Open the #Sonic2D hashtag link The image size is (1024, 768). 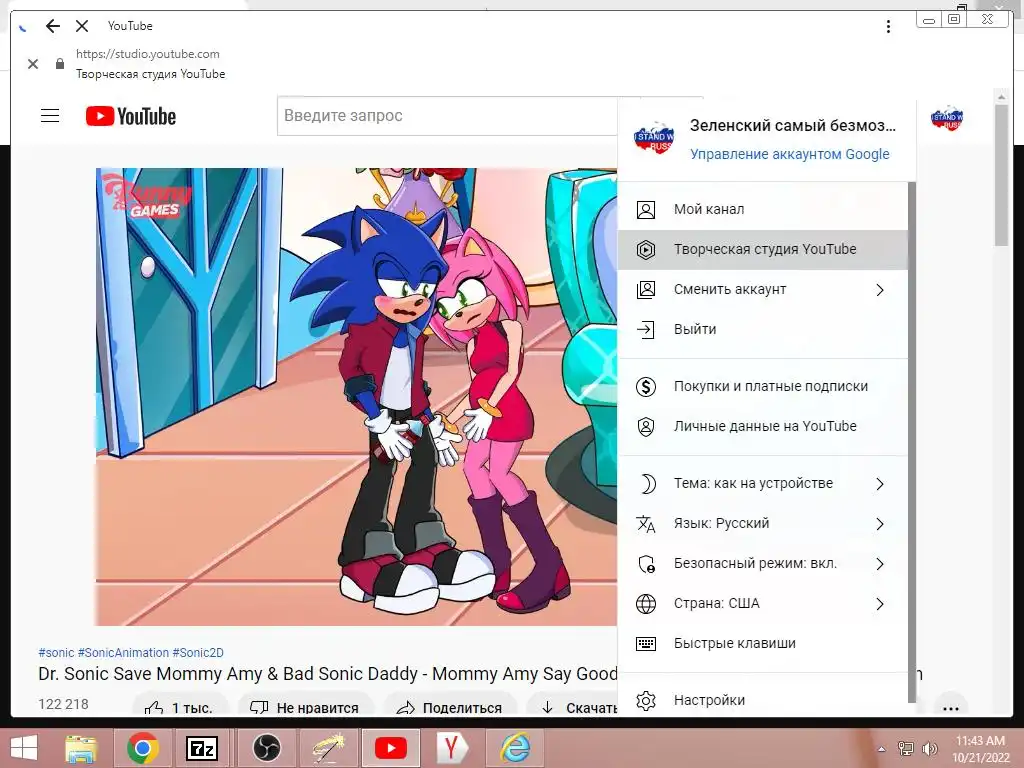tap(198, 652)
